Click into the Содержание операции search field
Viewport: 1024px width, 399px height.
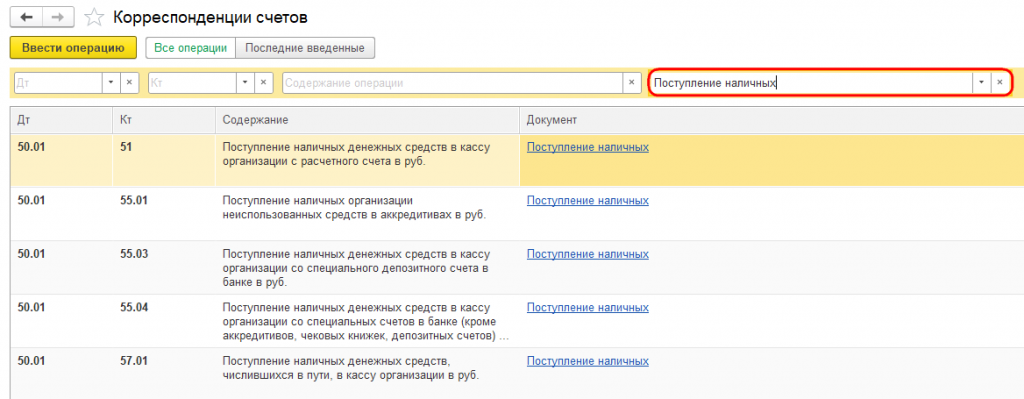(x=453, y=83)
